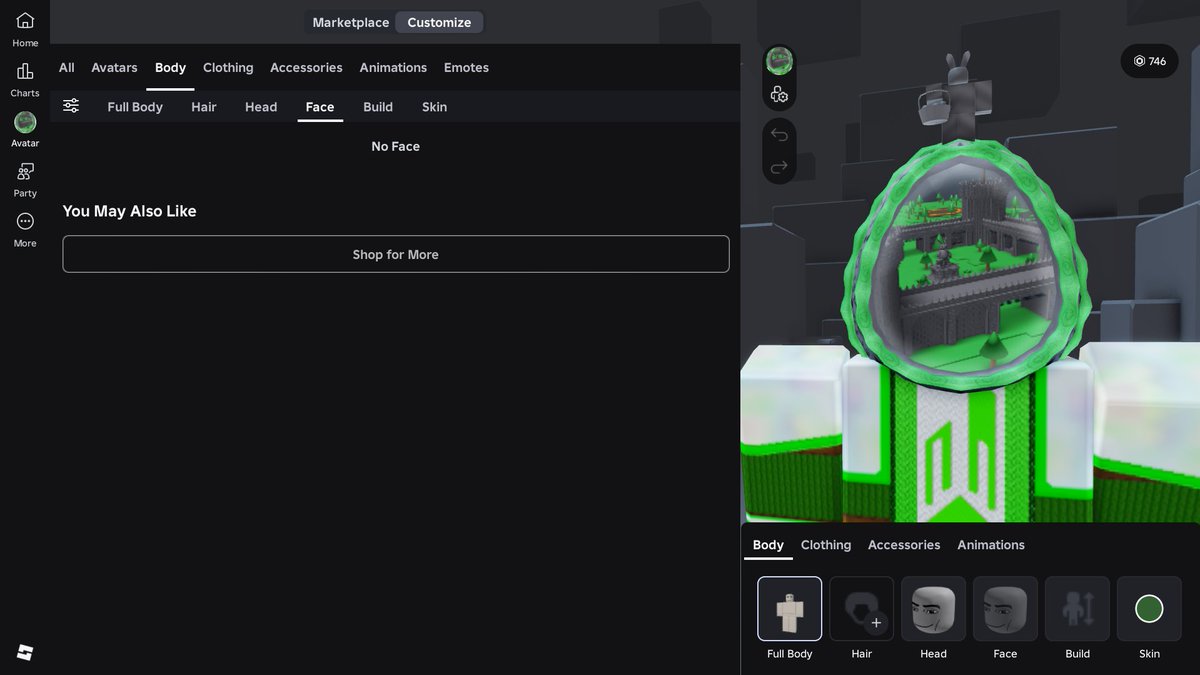The width and height of the screenshot is (1200, 675).
Task: Select the Emotes category tab
Action: point(466,68)
